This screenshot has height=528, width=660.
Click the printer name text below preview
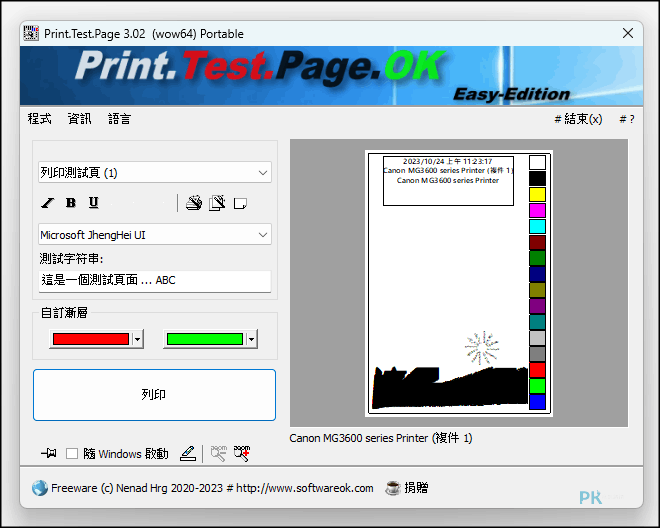pyautogui.click(x=381, y=438)
